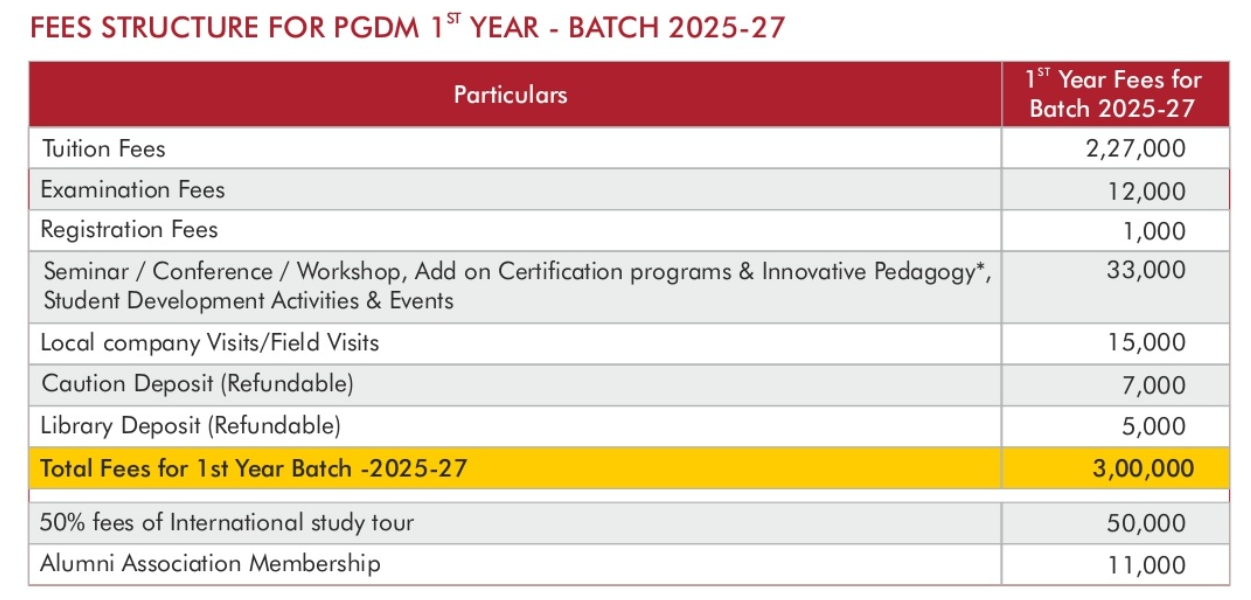
Task: Click the 15,000 field visits amount
Action: tap(1146, 343)
